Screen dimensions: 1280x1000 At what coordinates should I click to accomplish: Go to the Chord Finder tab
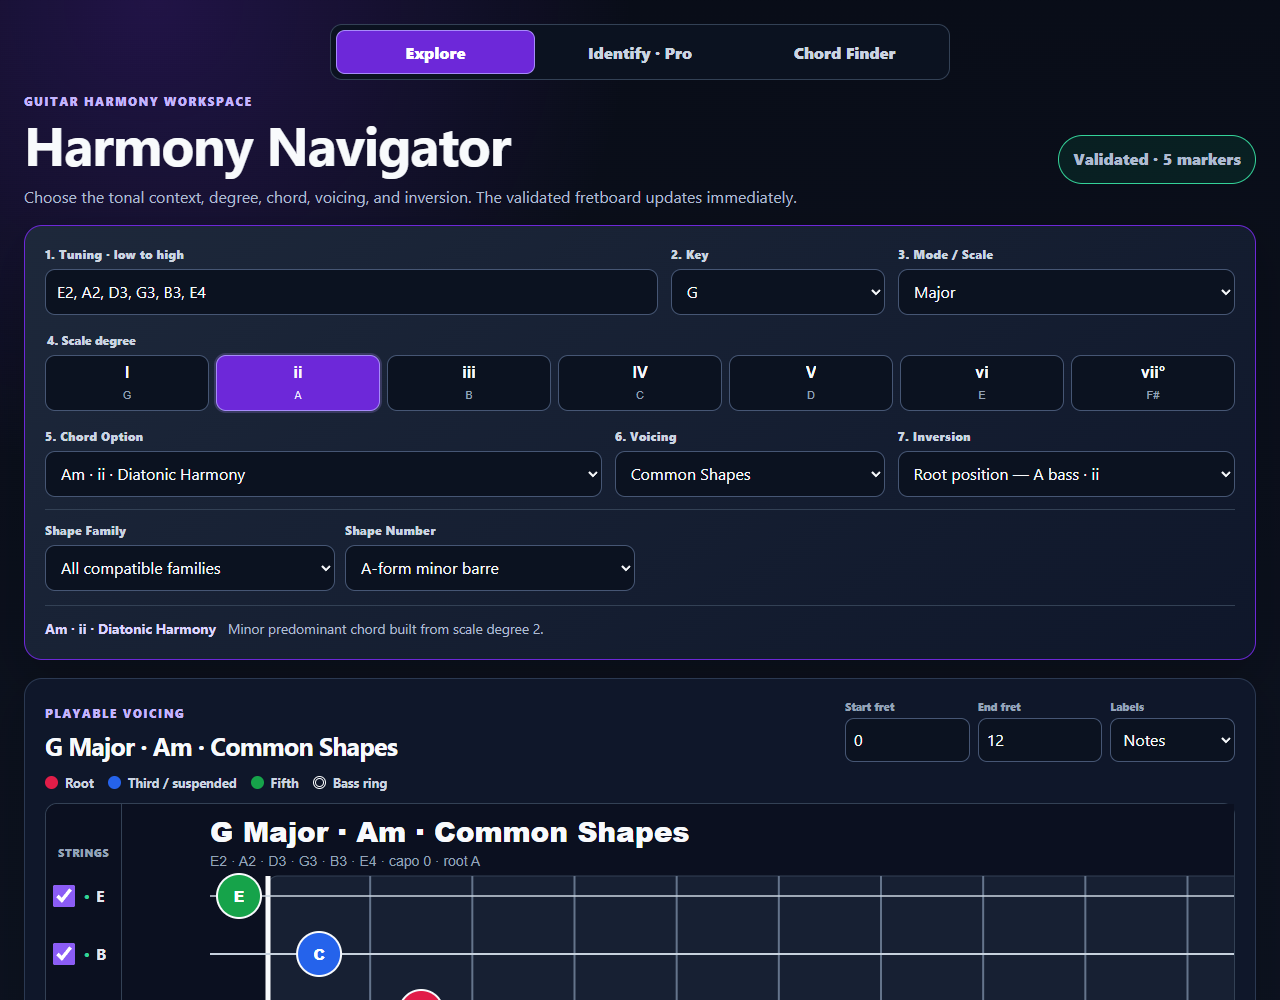point(845,52)
